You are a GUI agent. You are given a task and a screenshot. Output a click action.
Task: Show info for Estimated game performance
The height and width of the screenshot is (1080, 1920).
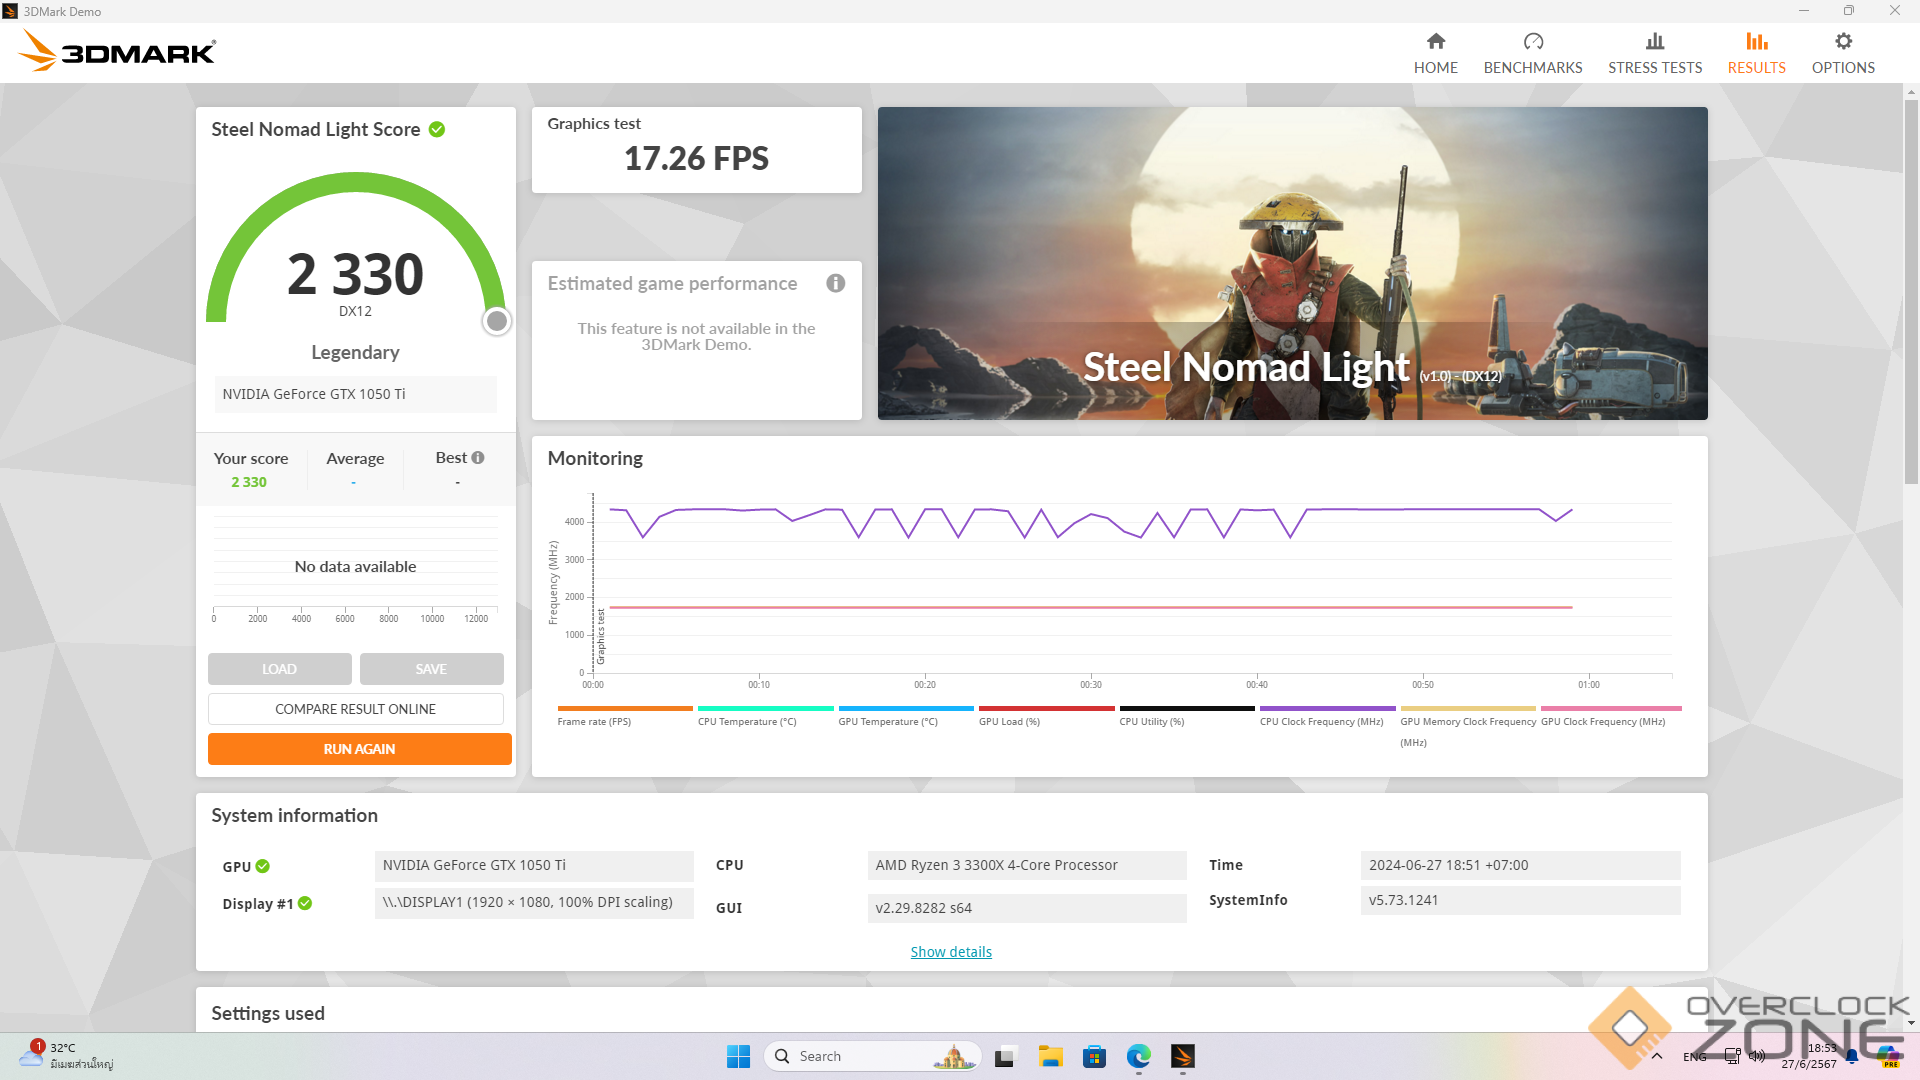(x=835, y=284)
